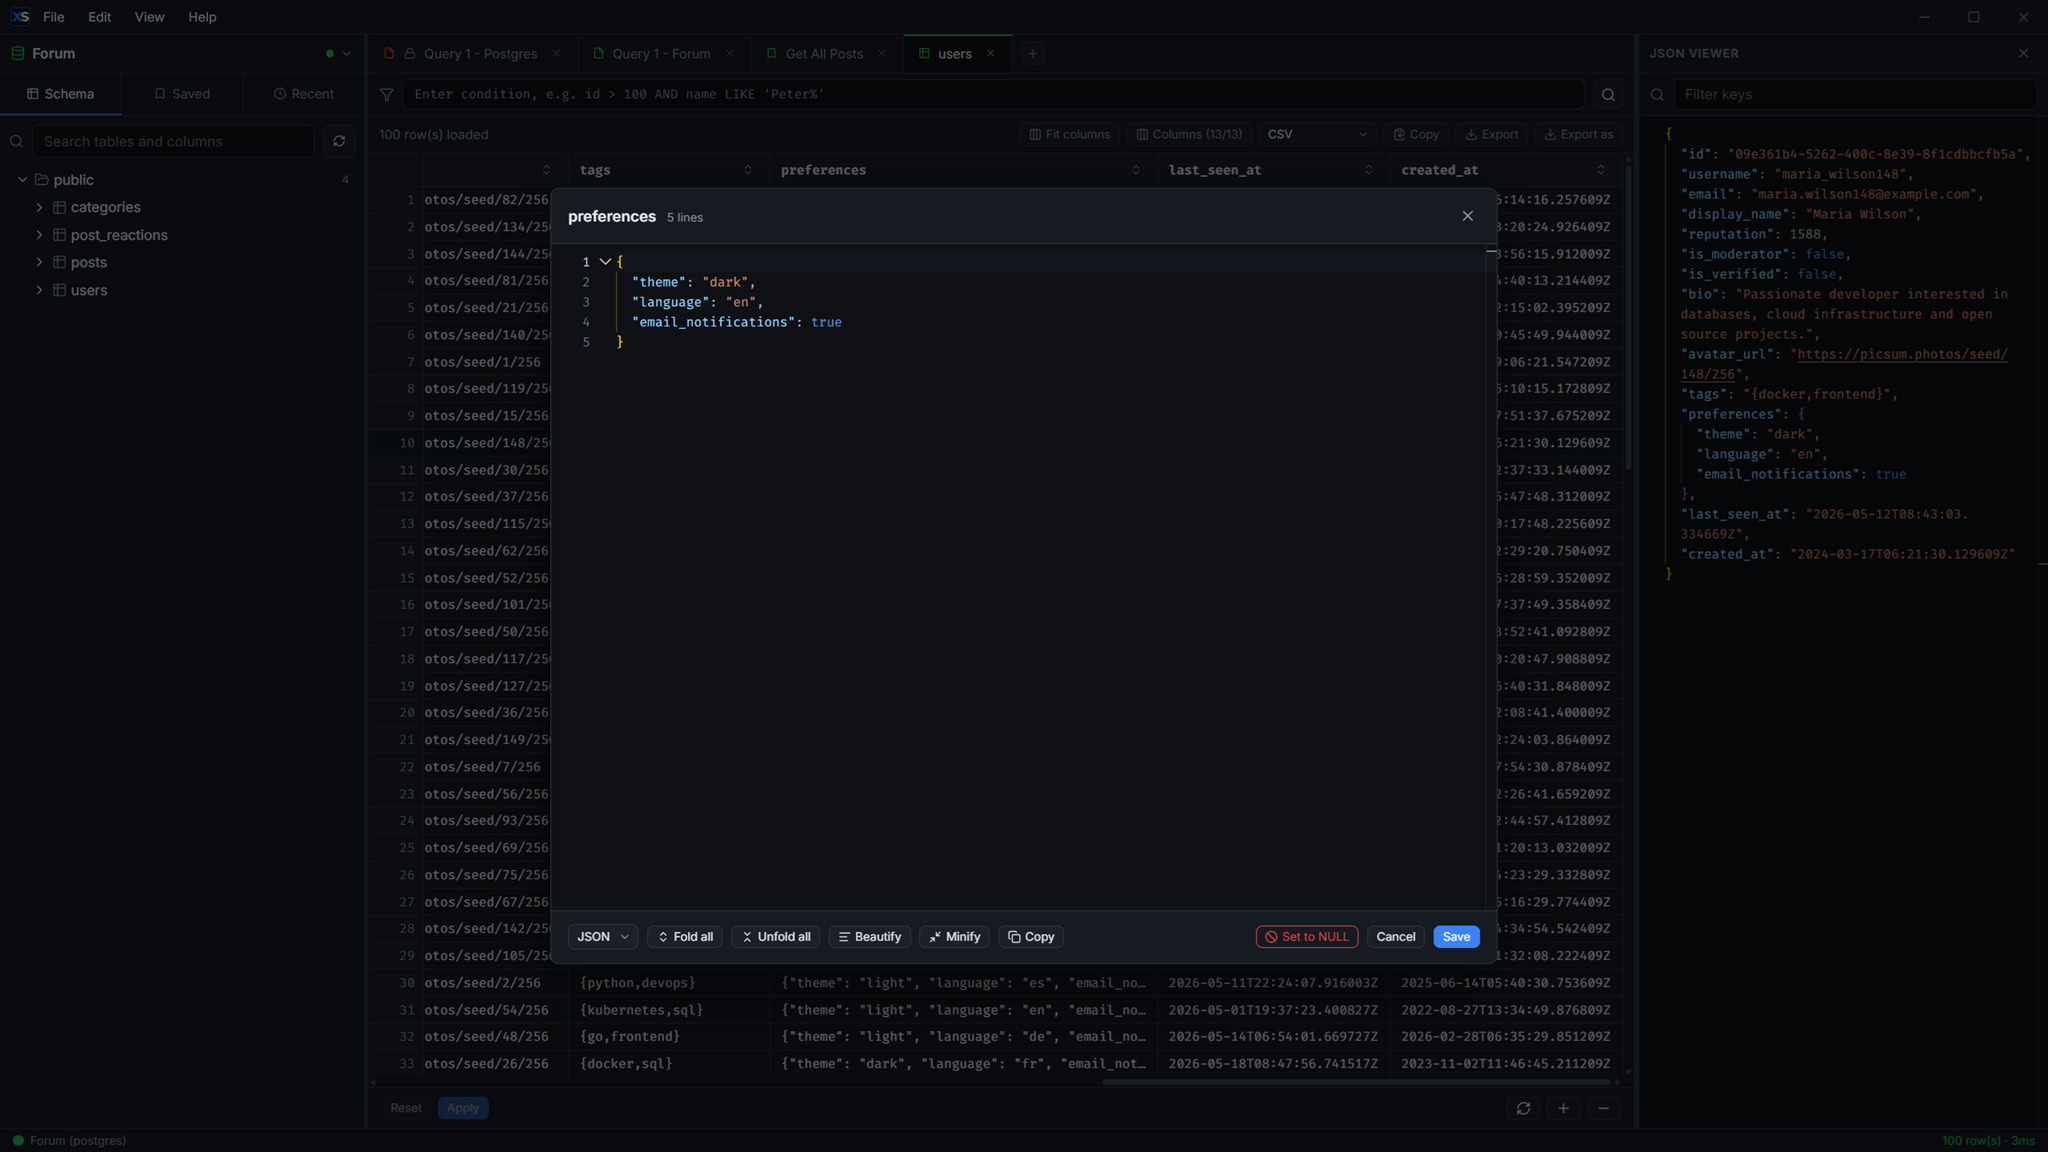The image size is (2048, 1152).
Task: Set the preferences value to NULL
Action: click(x=1307, y=937)
